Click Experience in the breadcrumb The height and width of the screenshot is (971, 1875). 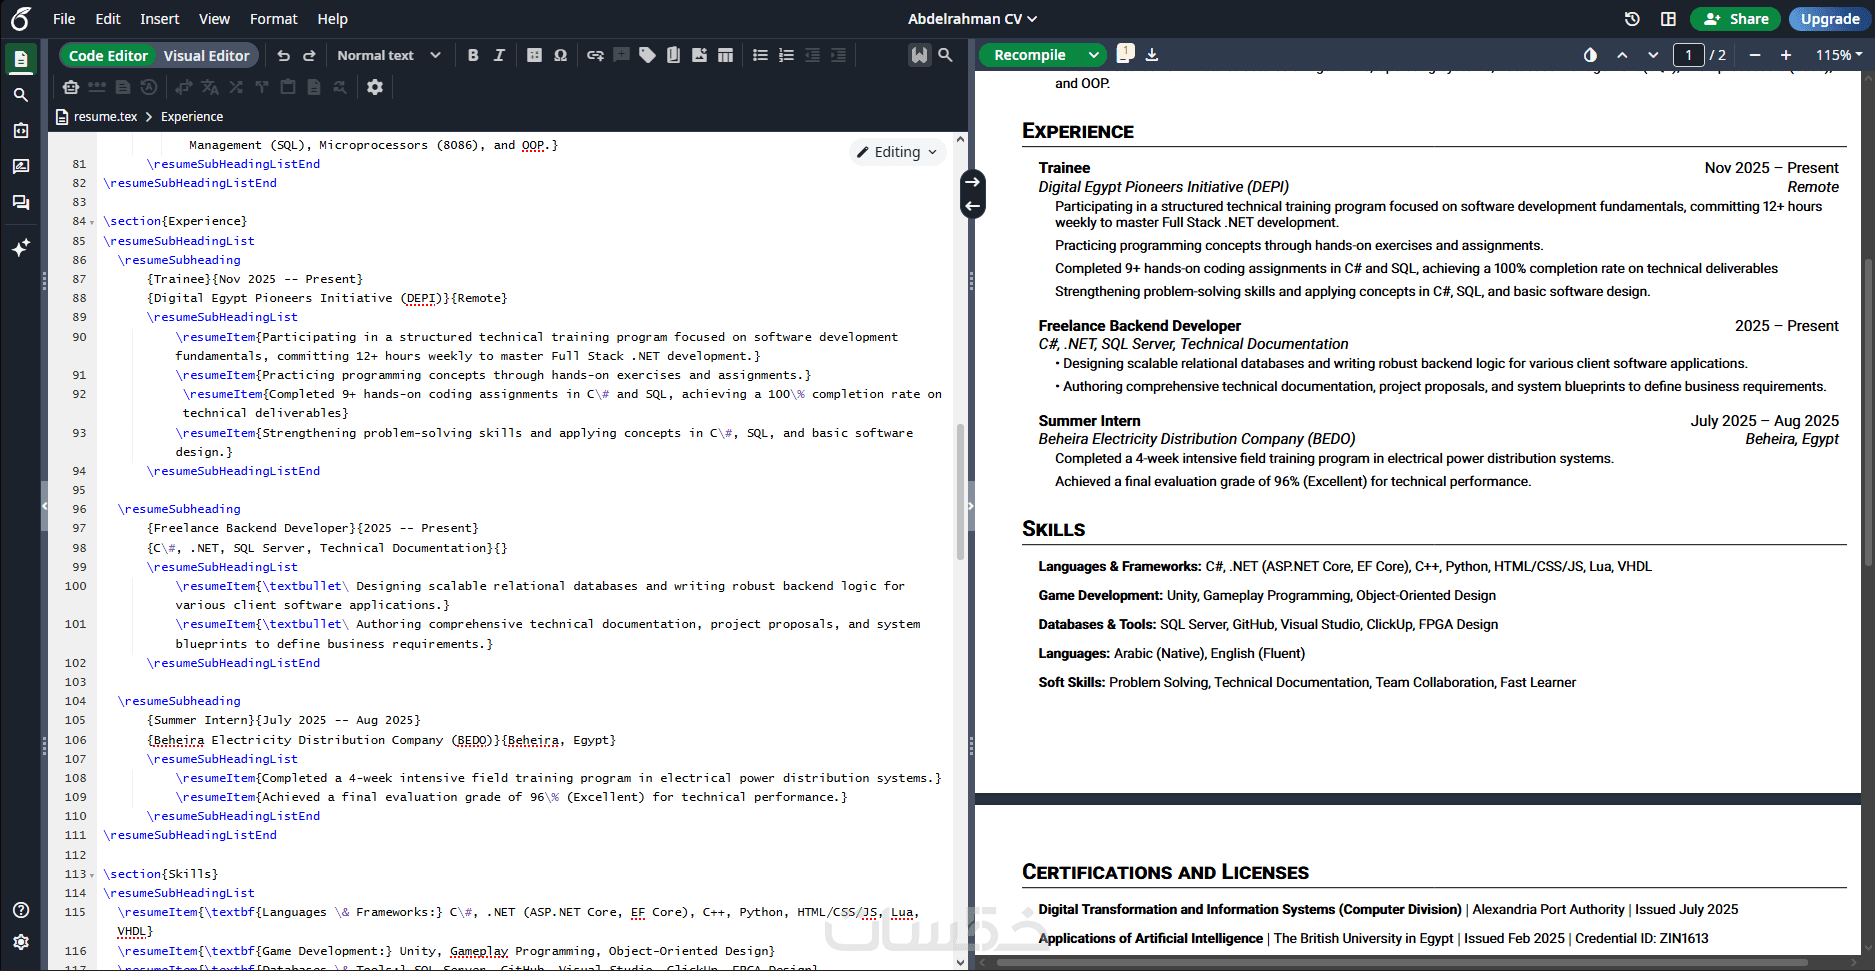pos(192,117)
